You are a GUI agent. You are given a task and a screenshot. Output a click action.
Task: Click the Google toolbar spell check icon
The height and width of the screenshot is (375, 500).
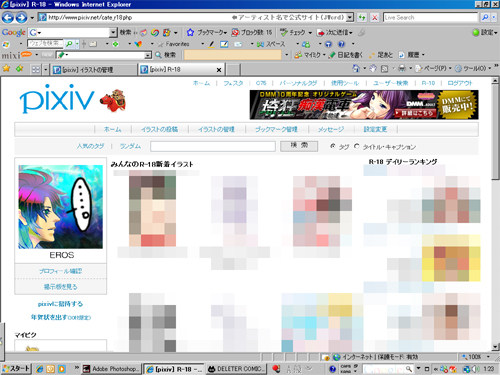coord(284,32)
